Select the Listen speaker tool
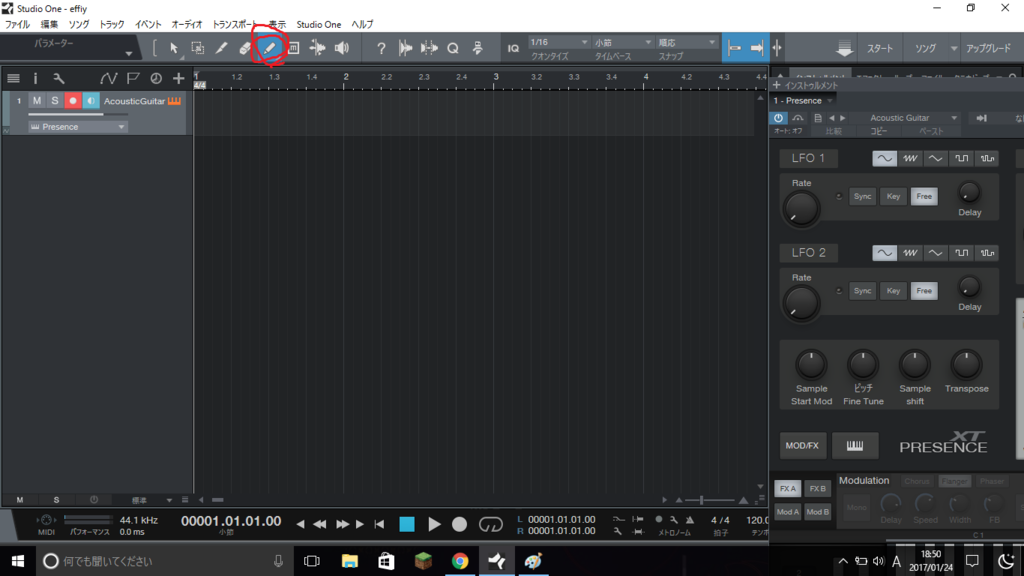 [x=342, y=48]
